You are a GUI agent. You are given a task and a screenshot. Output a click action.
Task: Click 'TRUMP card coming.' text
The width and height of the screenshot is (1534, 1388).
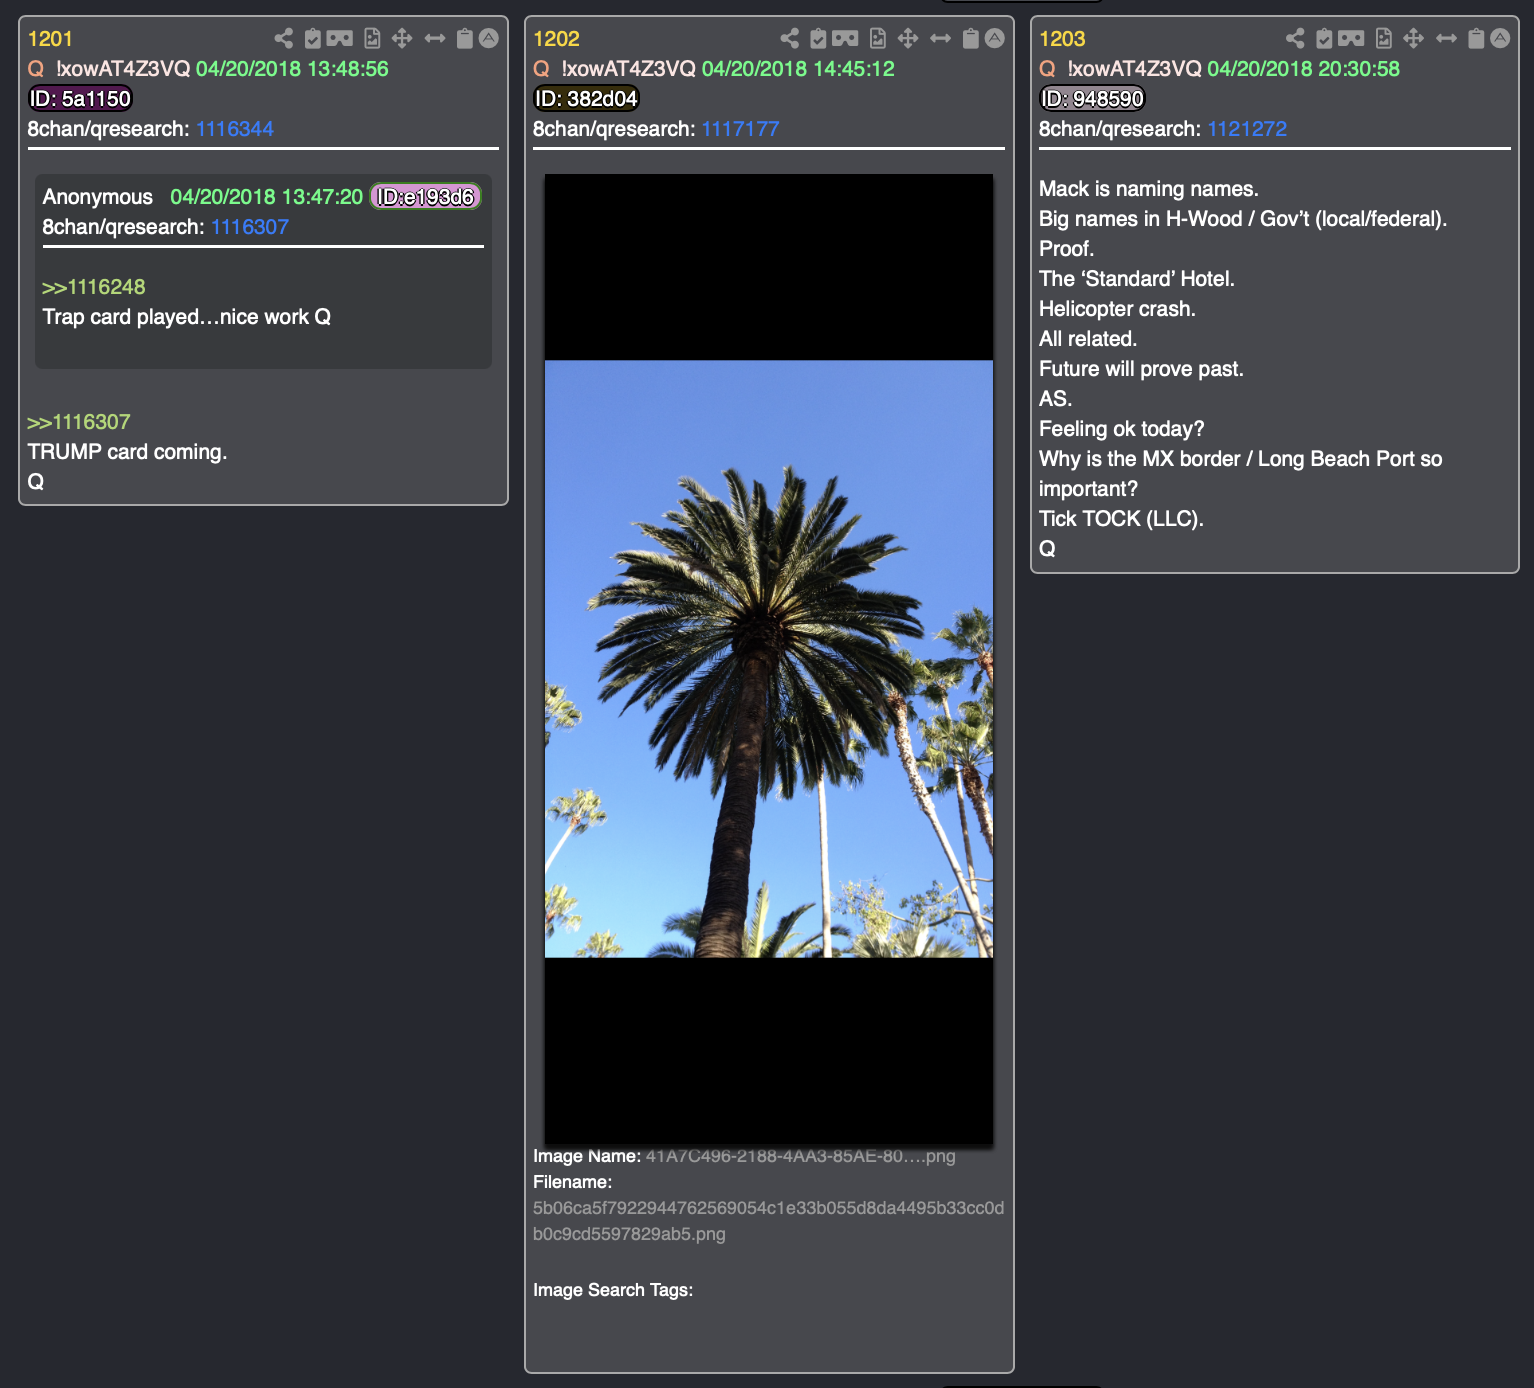tap(127, 452)
